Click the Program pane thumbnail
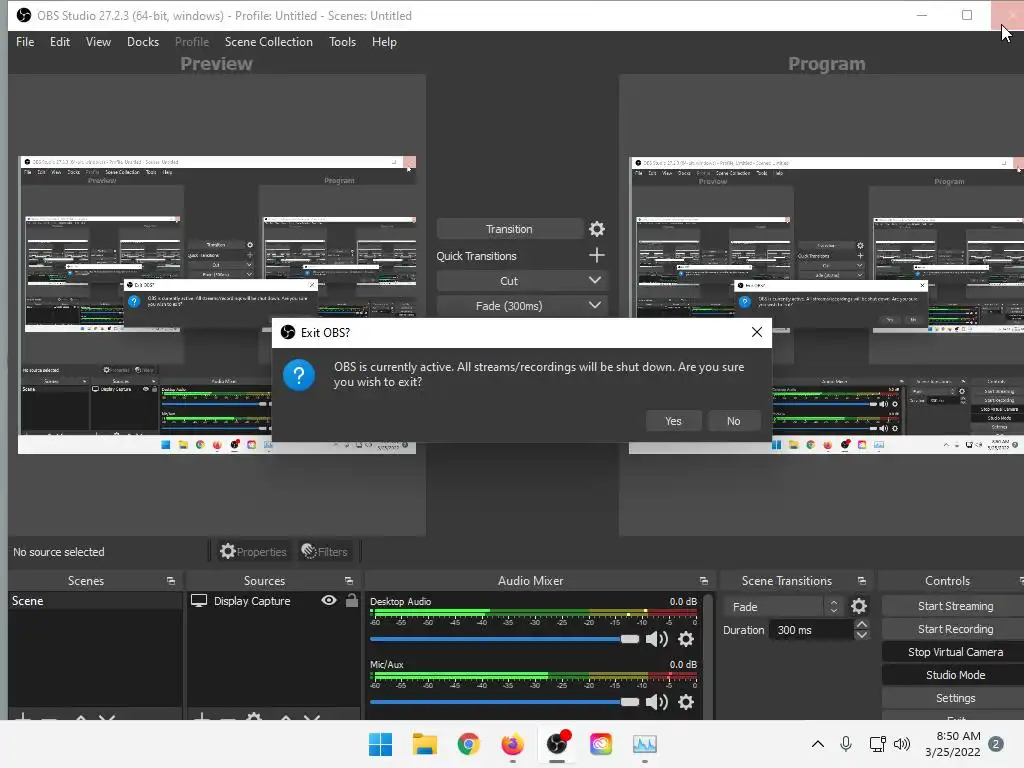Viewport: 1024px width, 768px height. 826,305
